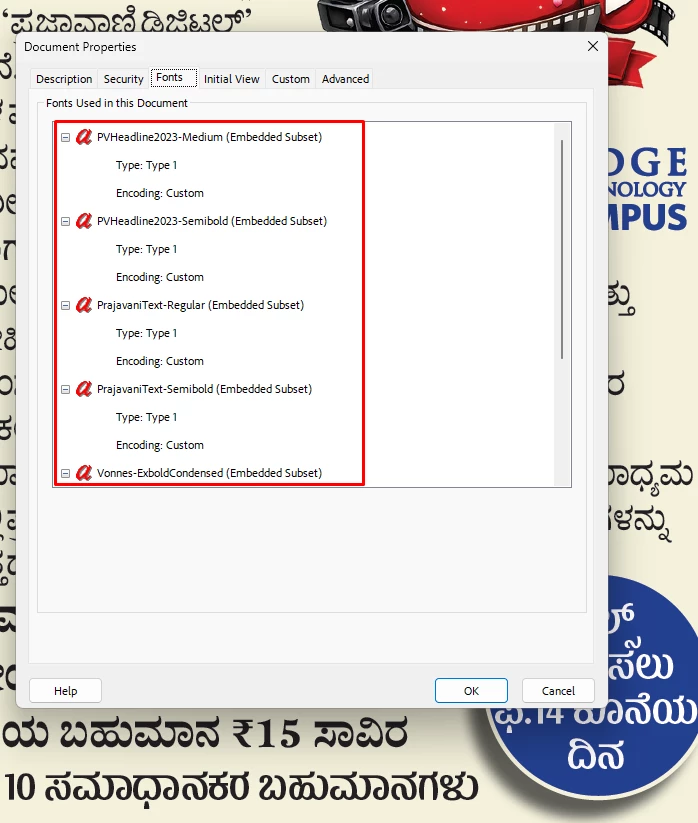Click the font icon beside PVHeadline2023-Semibold
The width and height of the screenshot is (698, 823).
point(84,221)
